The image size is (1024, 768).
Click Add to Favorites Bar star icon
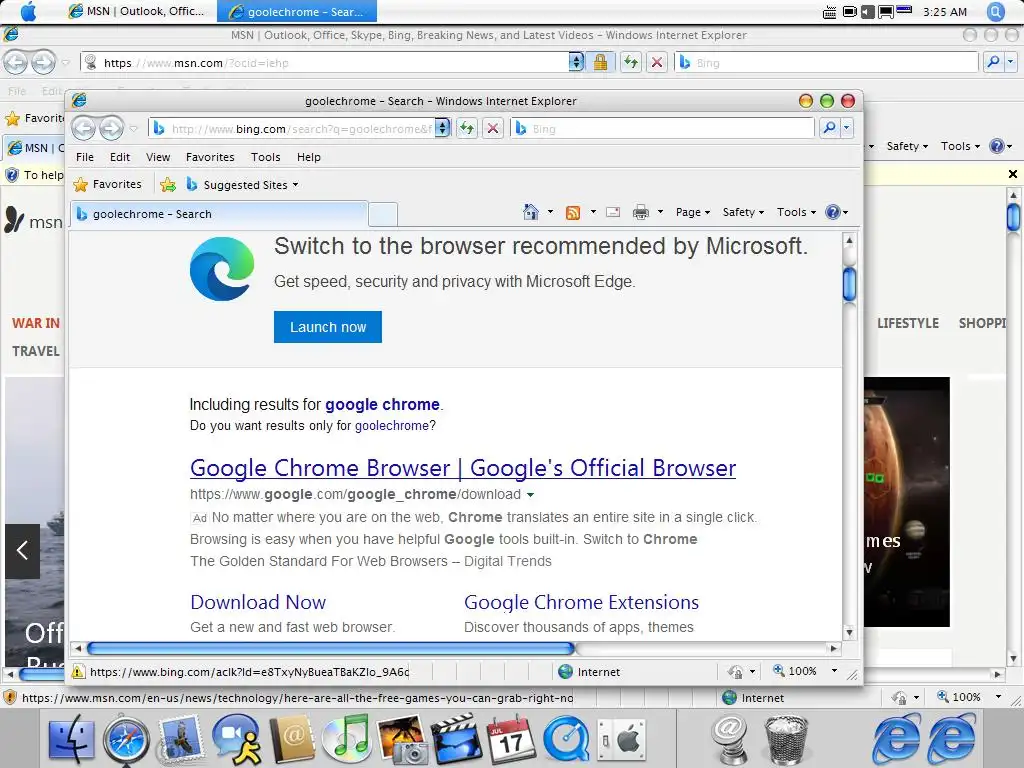point(168,185)
